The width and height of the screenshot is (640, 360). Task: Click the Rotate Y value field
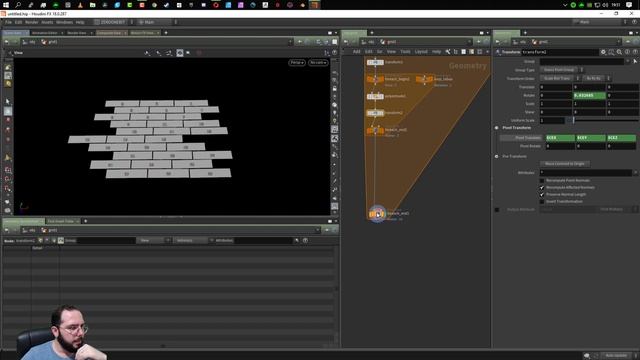click(590, 96)
